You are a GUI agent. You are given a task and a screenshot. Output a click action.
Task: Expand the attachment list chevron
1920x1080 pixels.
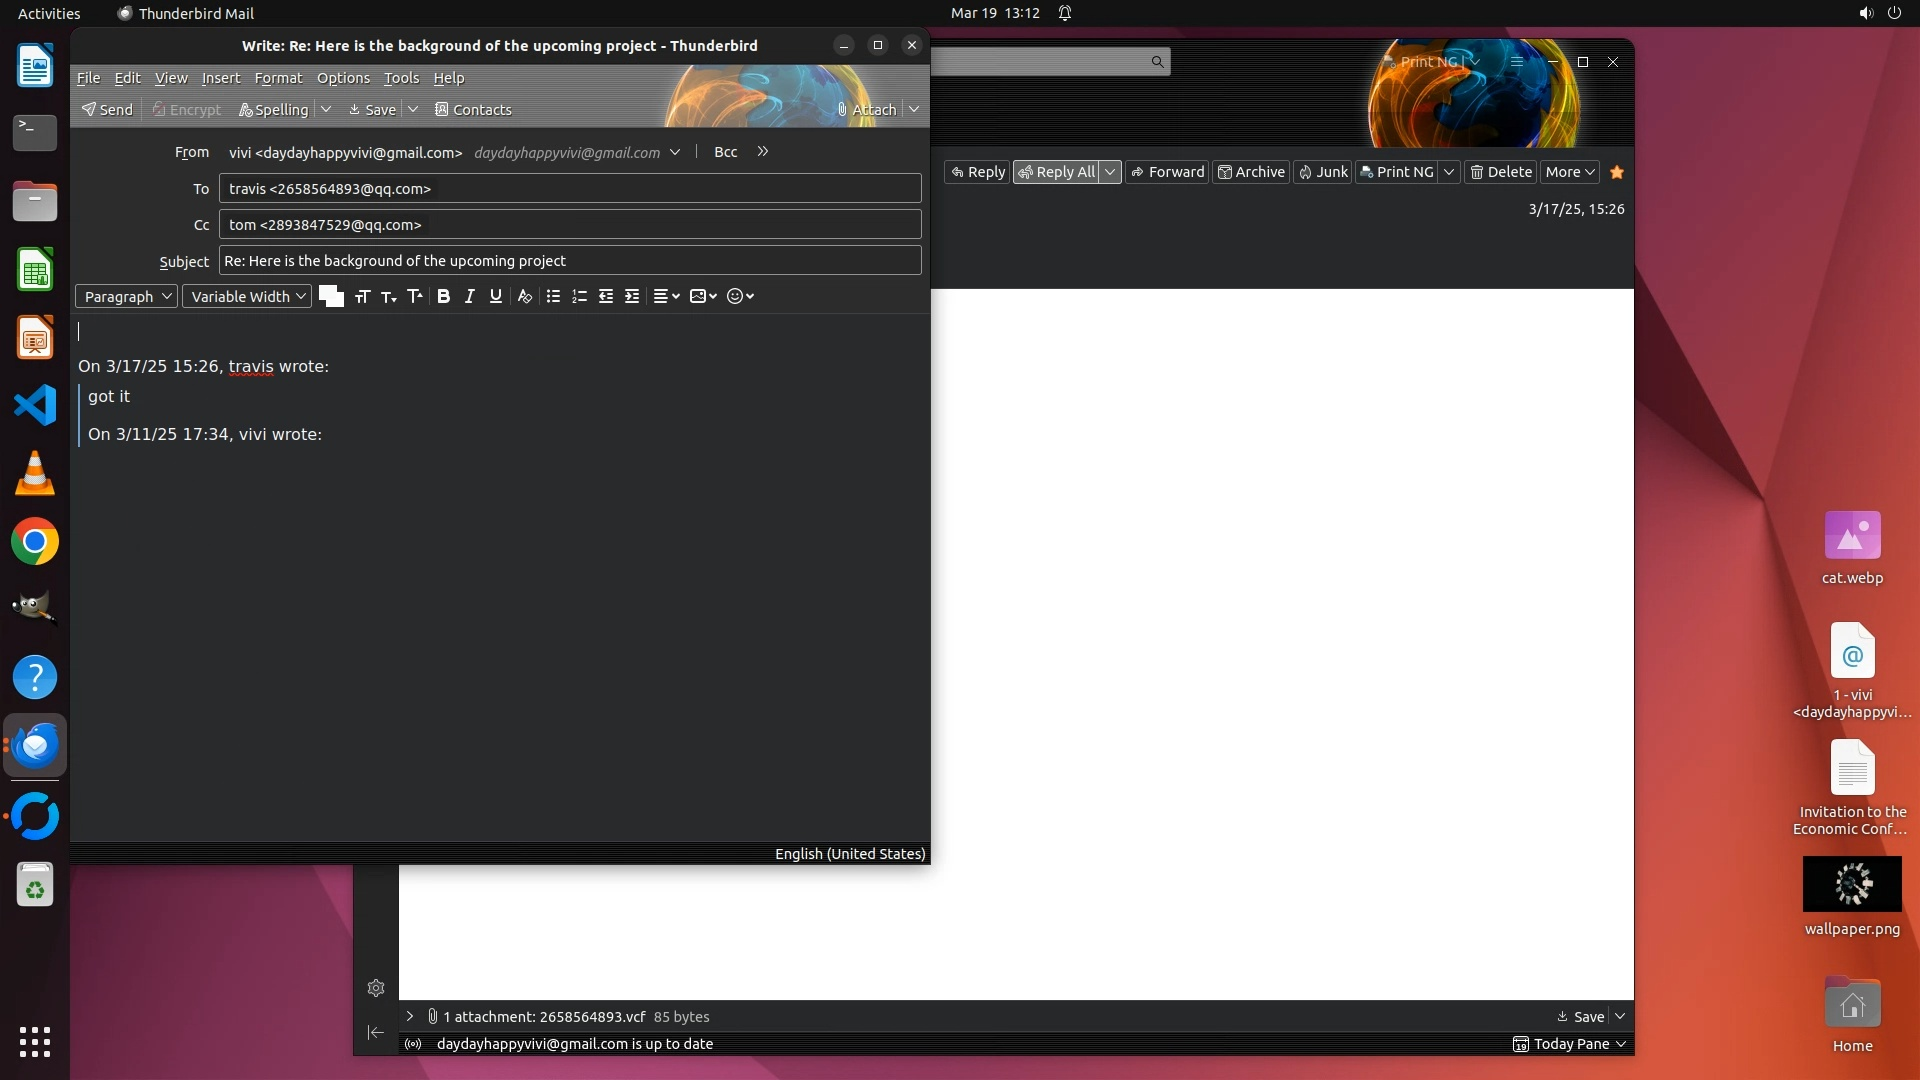point(410,1016)
